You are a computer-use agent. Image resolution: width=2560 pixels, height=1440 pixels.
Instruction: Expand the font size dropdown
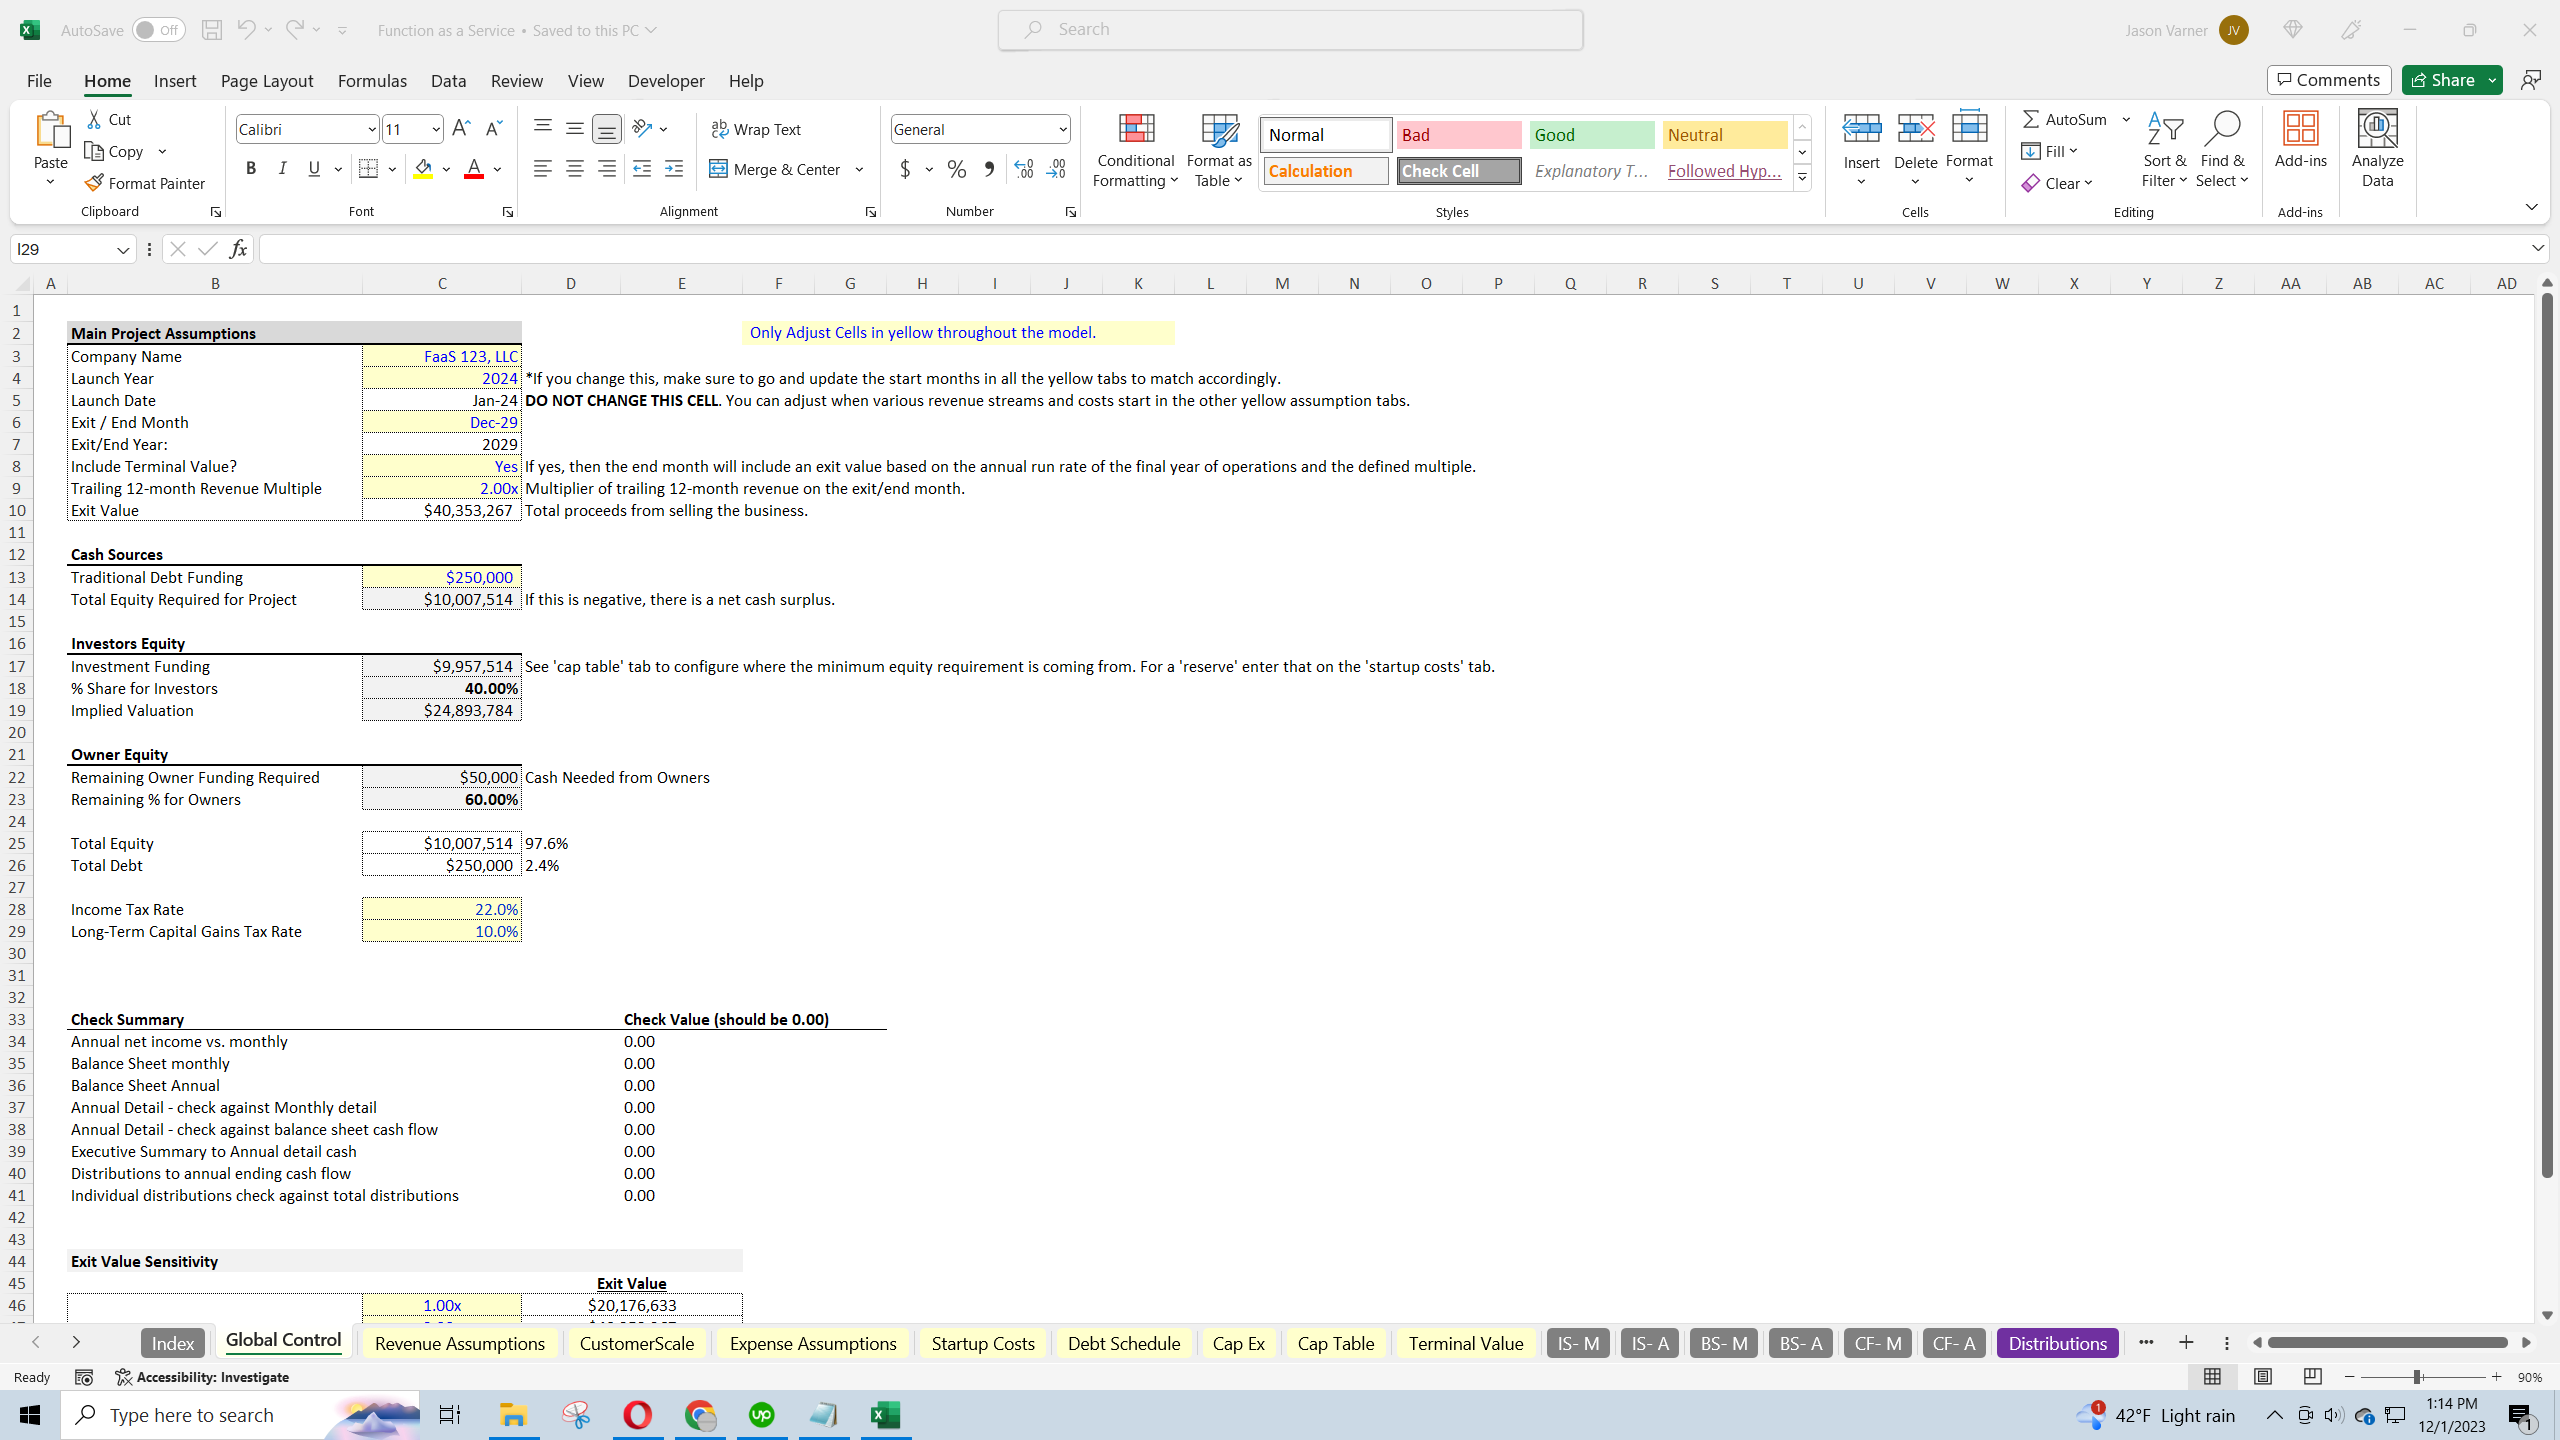coord(436,129)
